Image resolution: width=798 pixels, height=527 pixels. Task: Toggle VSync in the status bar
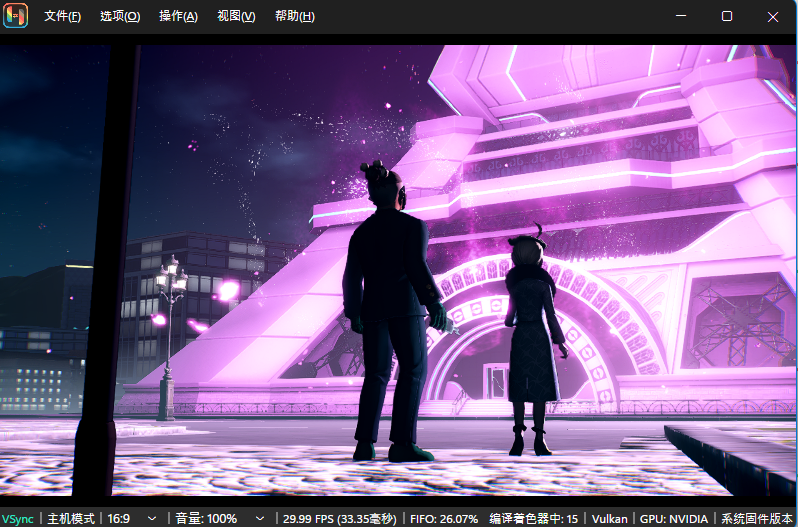[x=17, y=518]
